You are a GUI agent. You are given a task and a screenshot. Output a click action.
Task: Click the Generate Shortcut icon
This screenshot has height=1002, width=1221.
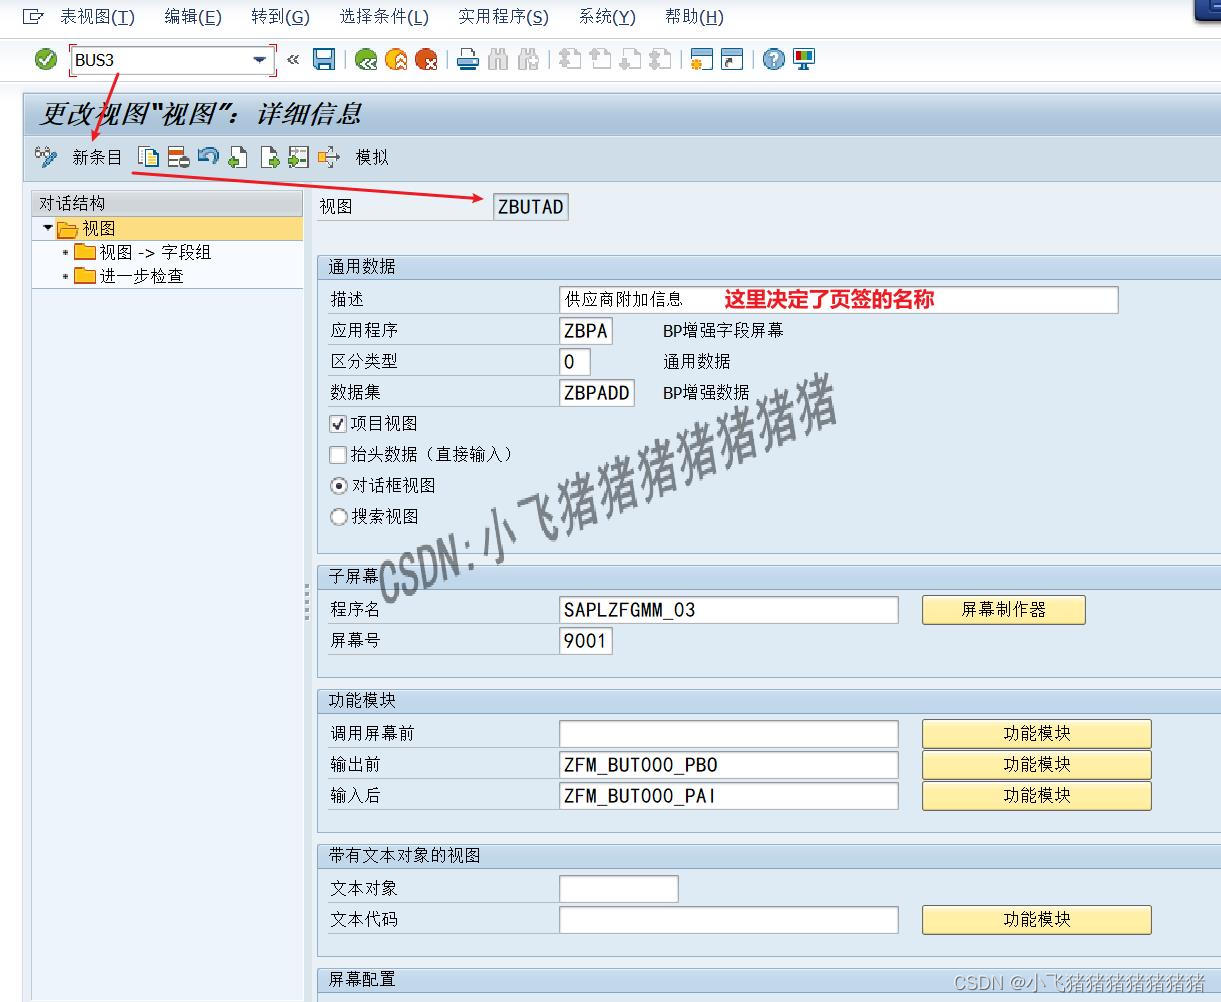pyautogui.click(x=732, y=60)
